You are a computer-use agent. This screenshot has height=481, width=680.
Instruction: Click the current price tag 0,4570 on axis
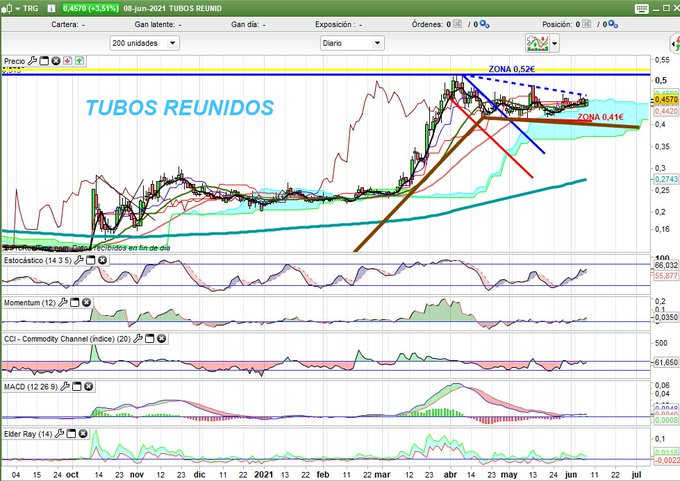[666, 100]
